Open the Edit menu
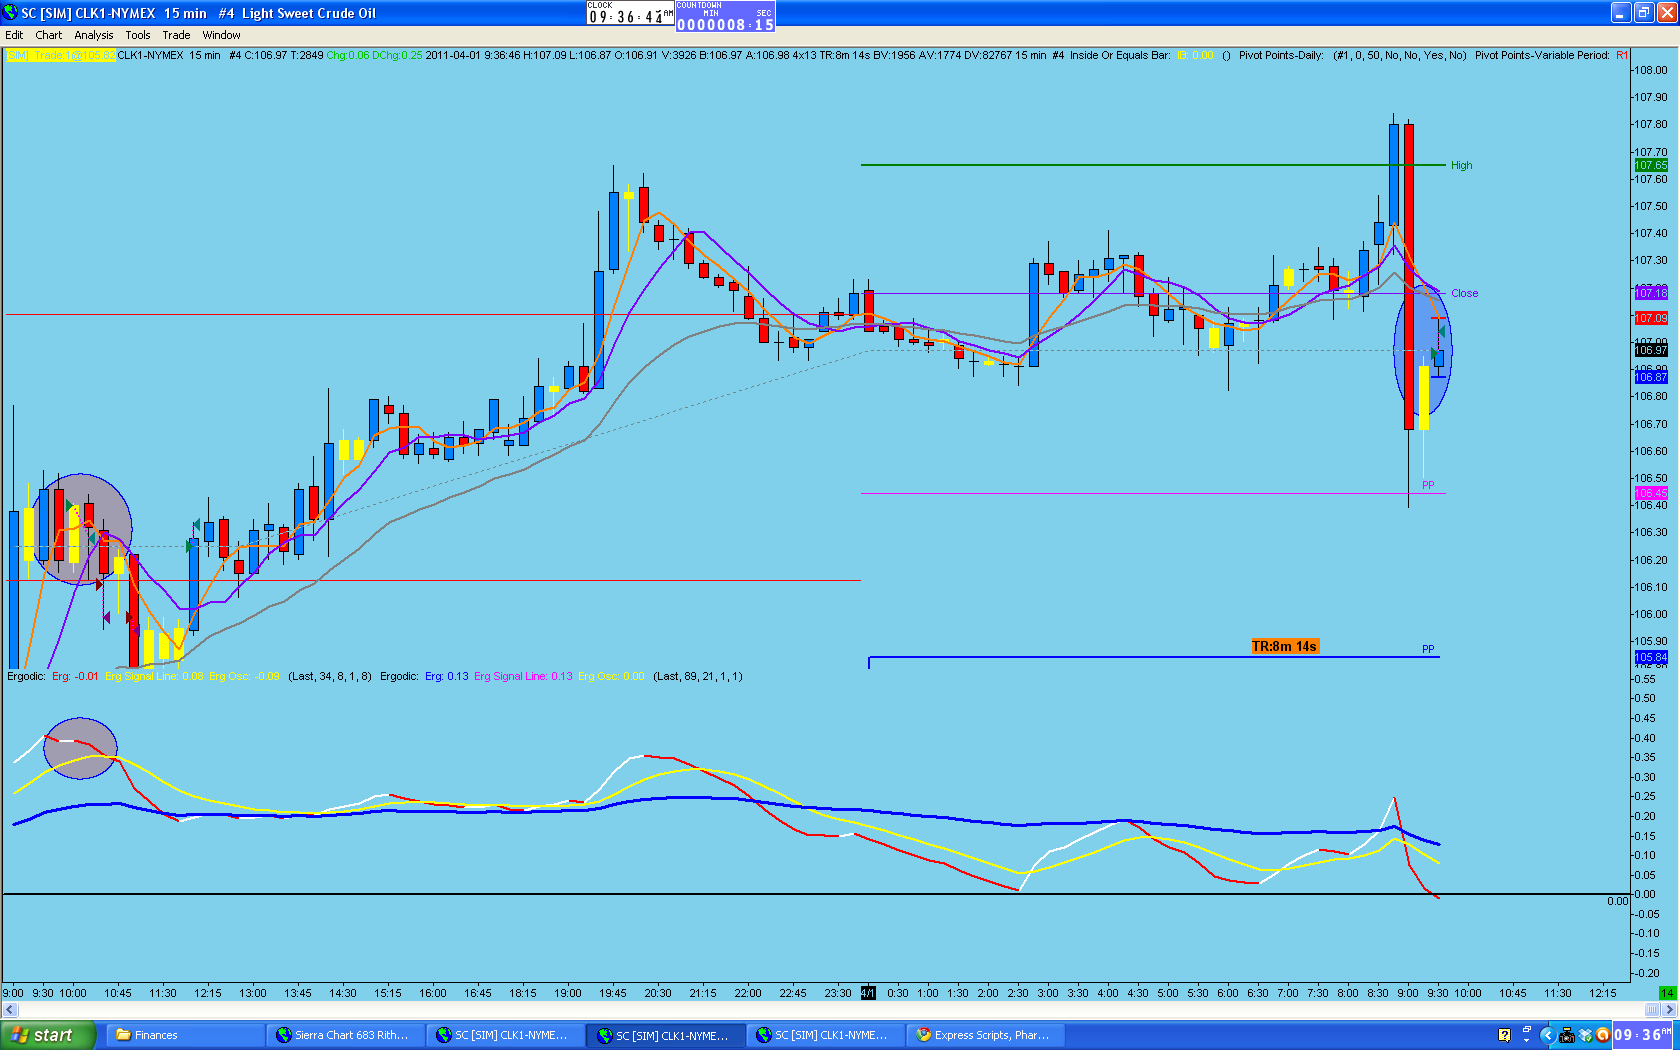The height and width of the screenshot is (1050, 1680). (14, 35)
